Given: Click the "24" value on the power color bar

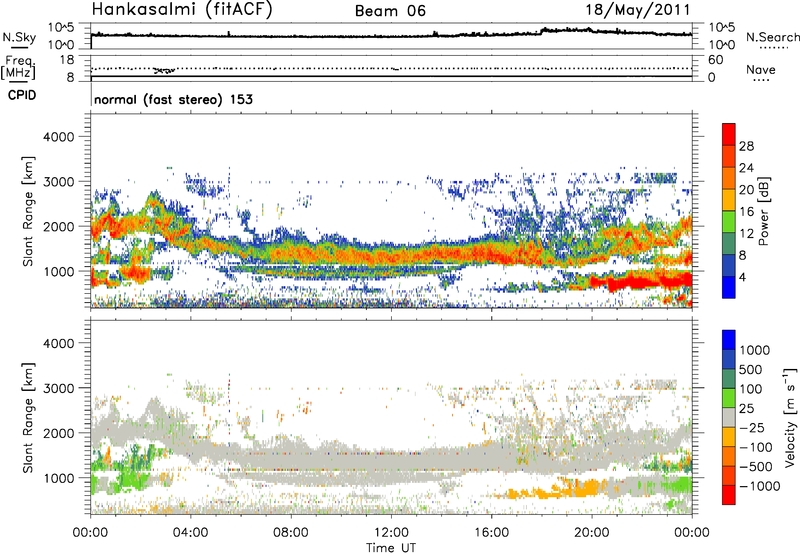Looking at the screenshot, I should click(x=746, y=168).
